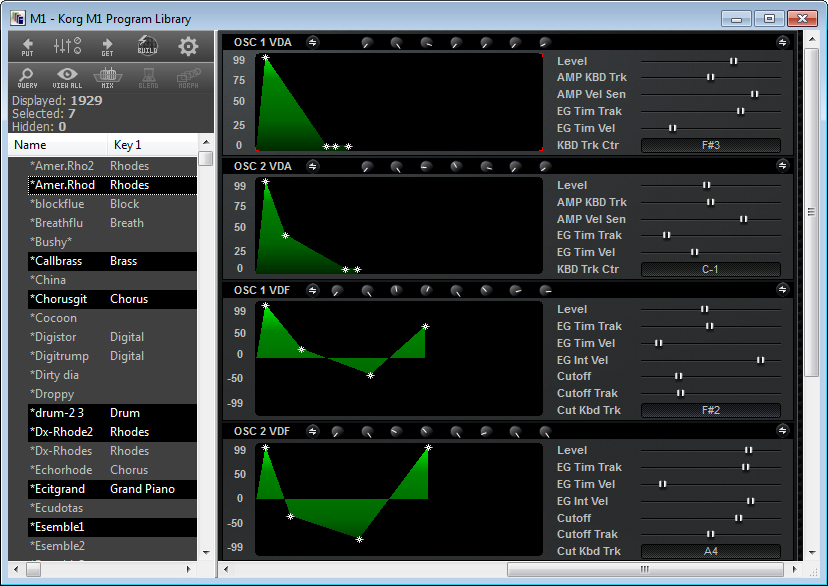The height and width of the screenshot is (586, 828).
Task: Click OSC 2 VDF EG Int Vel slider handle
Action: click(x=750, y=501)
